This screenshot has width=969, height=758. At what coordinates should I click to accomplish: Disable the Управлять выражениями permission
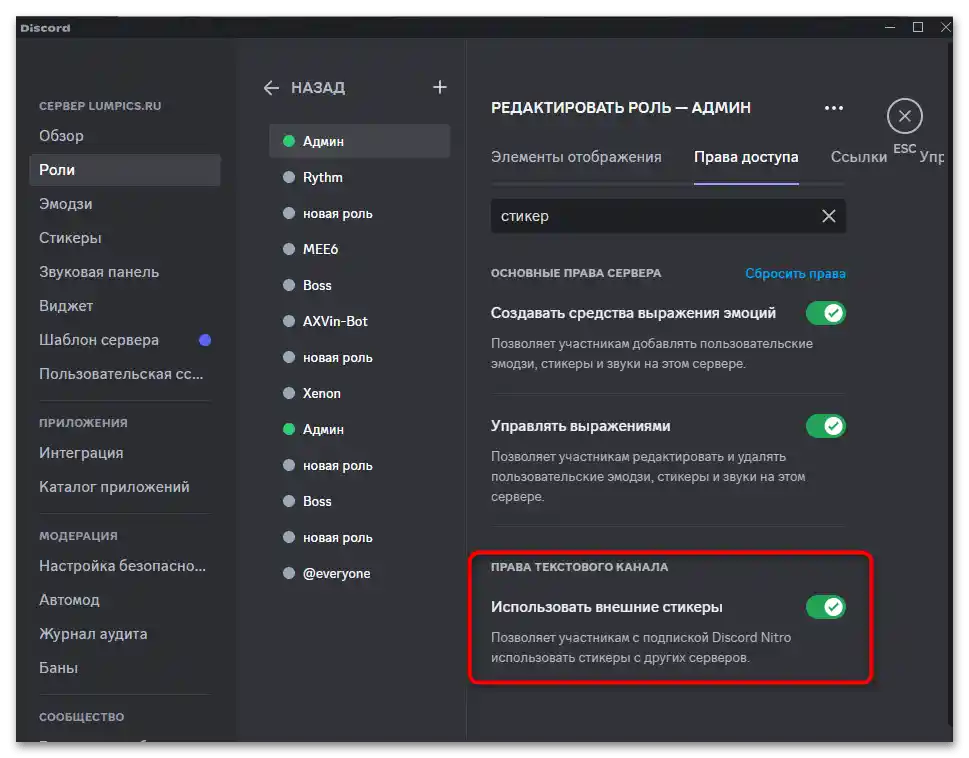(x=826, y=426)
